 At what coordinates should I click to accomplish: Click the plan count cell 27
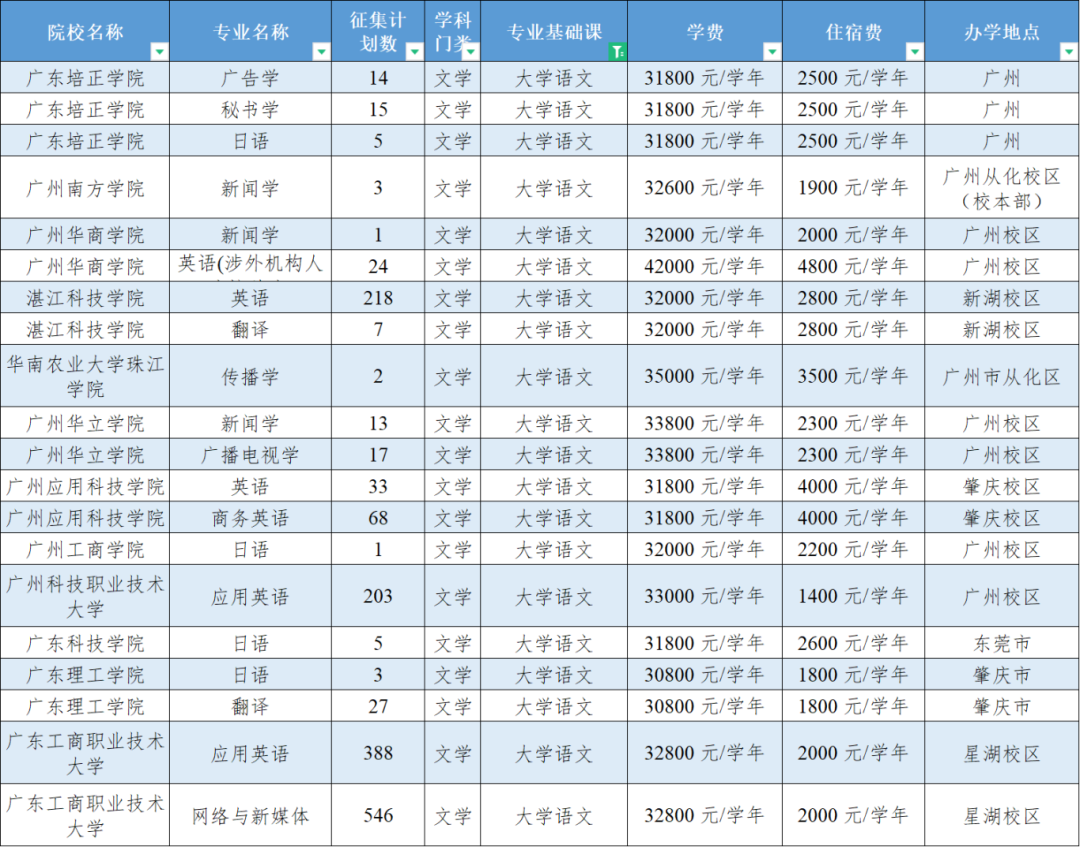coord(378,706)
